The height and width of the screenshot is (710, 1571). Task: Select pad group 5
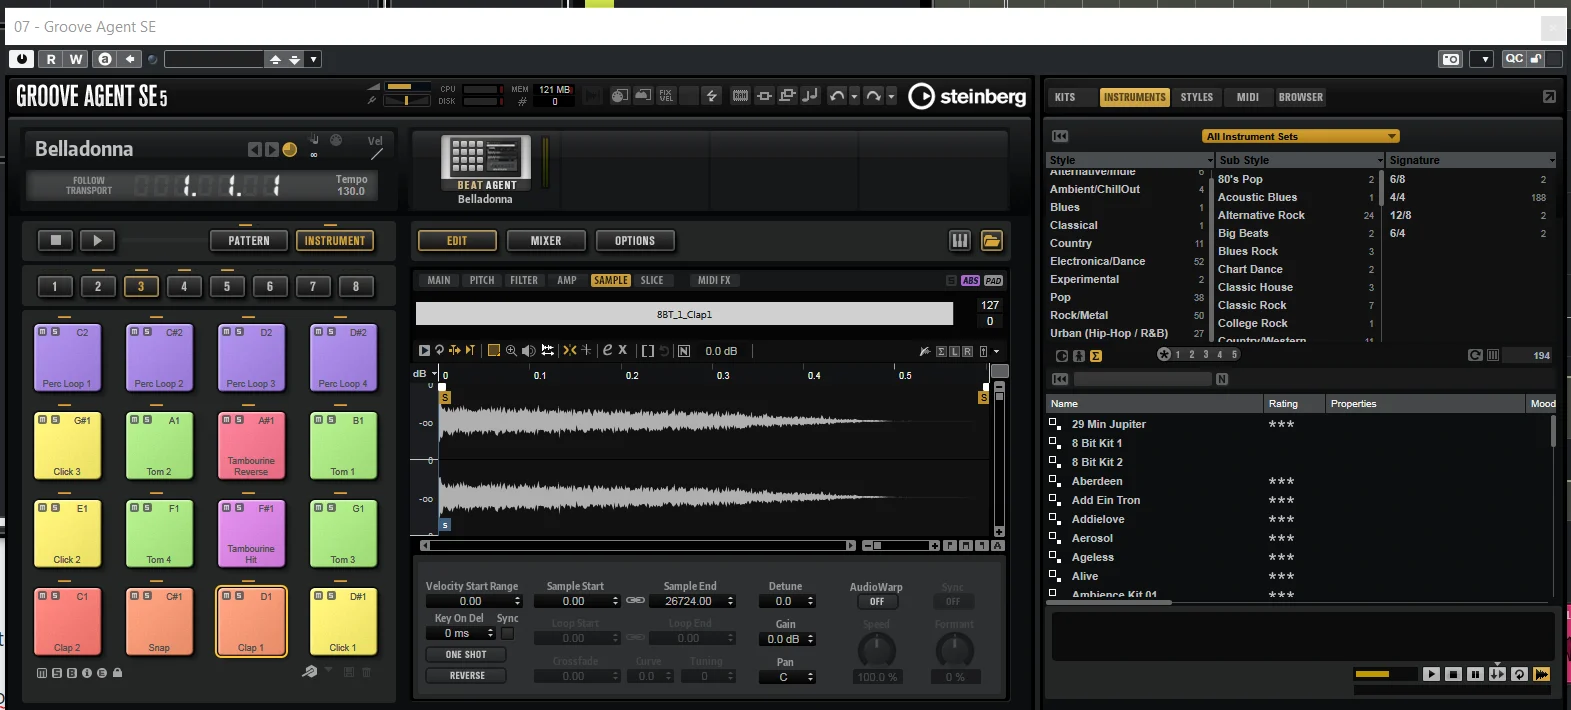227,287
